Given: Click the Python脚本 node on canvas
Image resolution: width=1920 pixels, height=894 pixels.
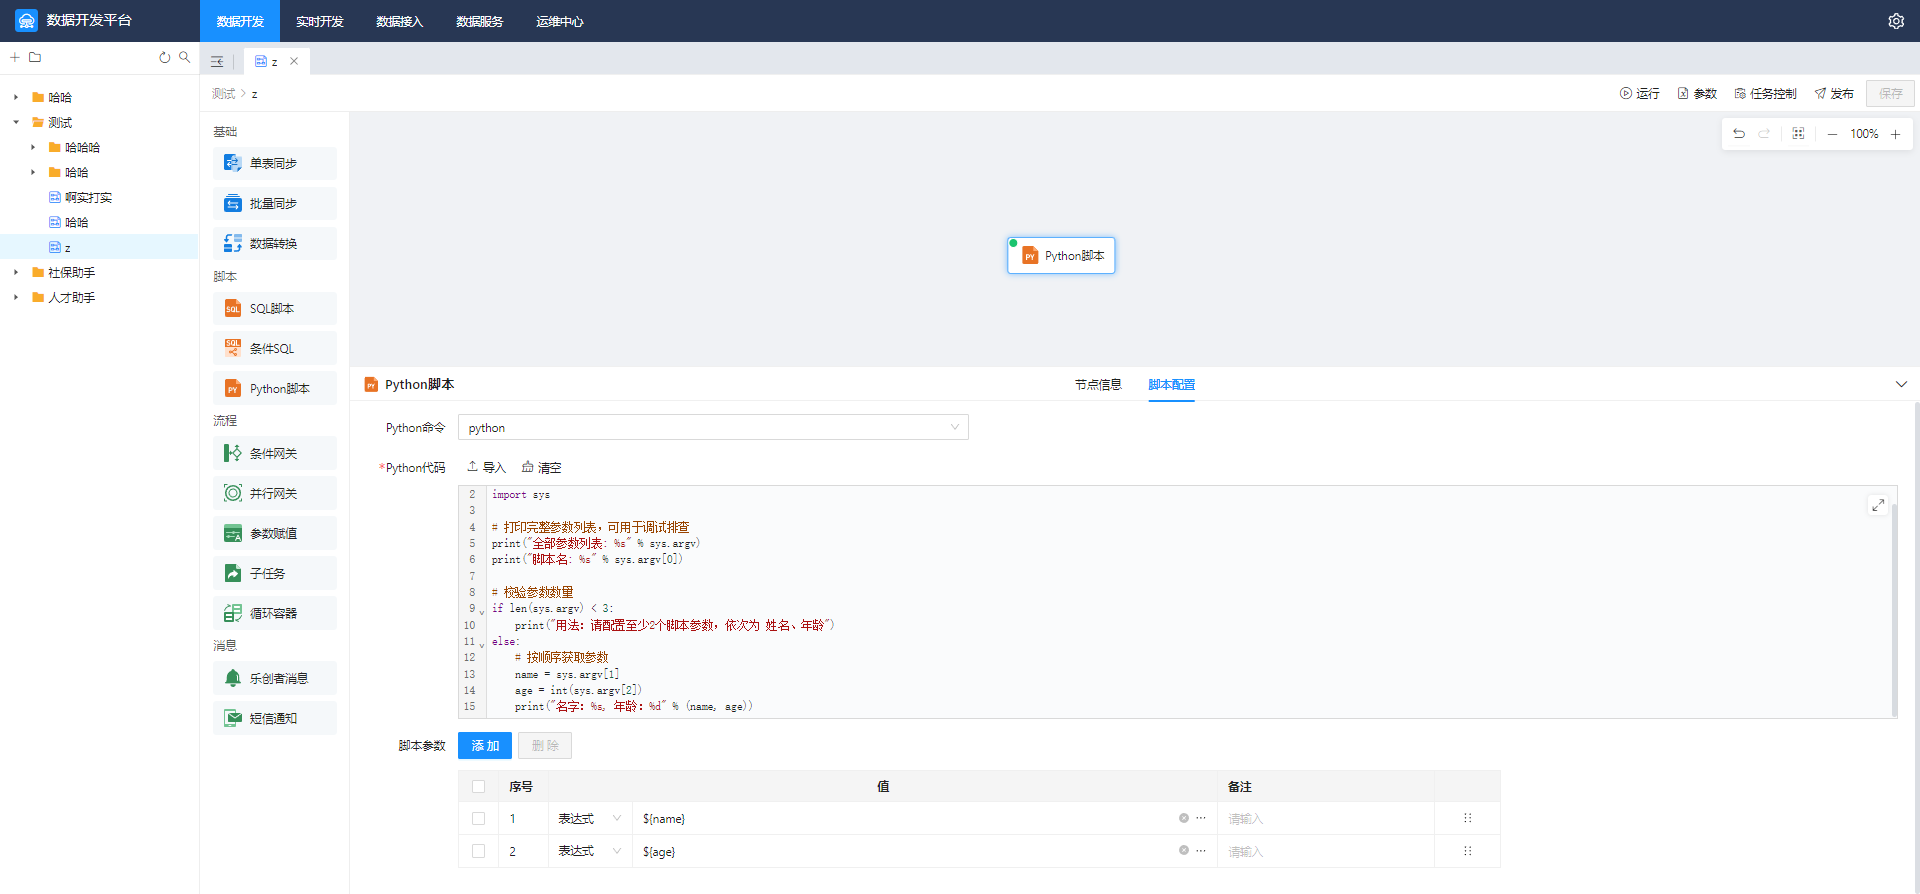Looking at the screenshot, I should tap(1061, 255).
